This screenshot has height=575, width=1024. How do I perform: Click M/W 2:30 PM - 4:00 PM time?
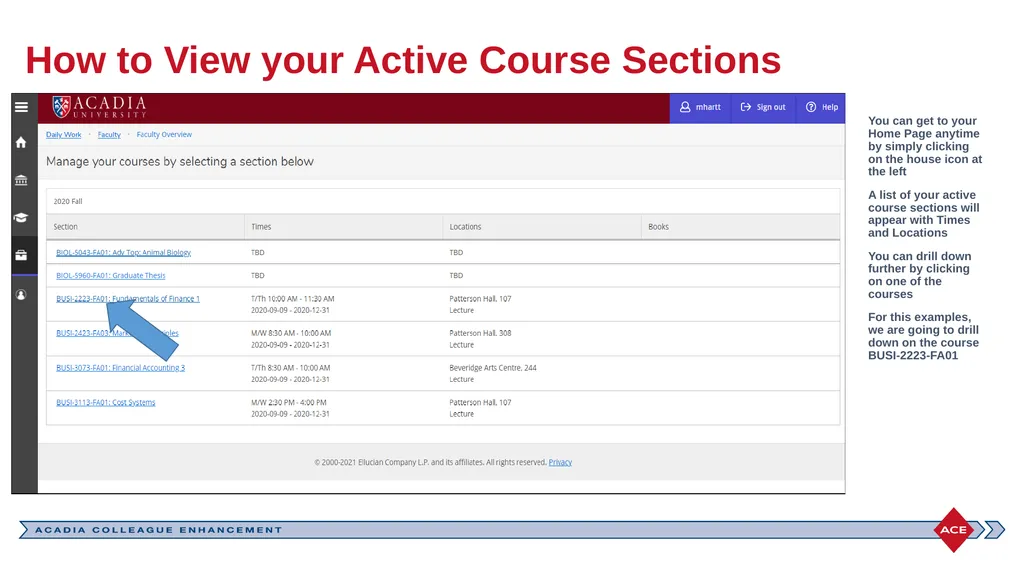(x=289, y=402)
